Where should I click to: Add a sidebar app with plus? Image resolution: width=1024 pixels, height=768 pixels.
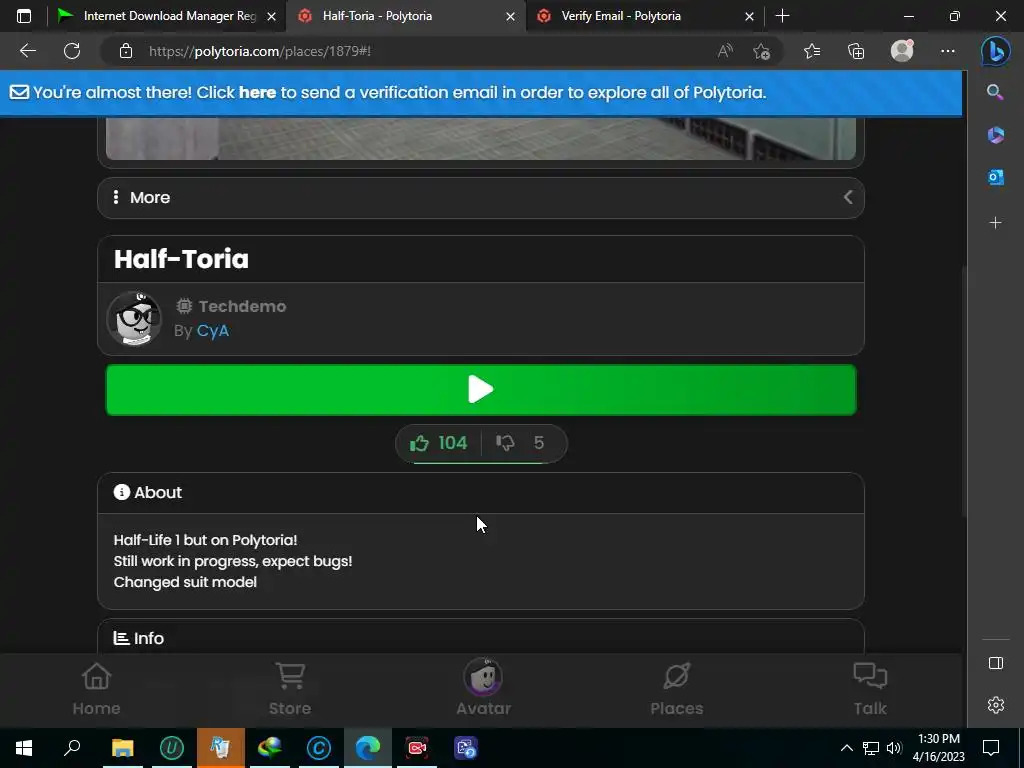(x=995, y=223)
